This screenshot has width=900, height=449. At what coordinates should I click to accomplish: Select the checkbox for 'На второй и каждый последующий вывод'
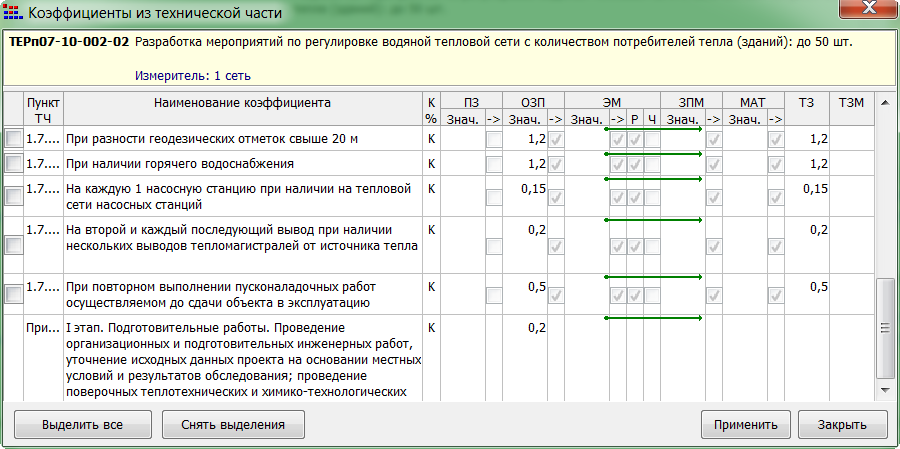(13, 246)
